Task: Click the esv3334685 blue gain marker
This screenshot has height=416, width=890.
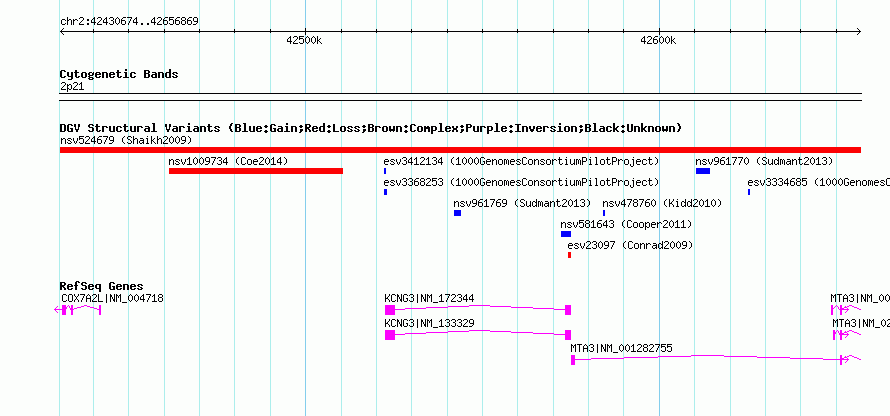Action: pyautogui.click(x=749, y=192)
